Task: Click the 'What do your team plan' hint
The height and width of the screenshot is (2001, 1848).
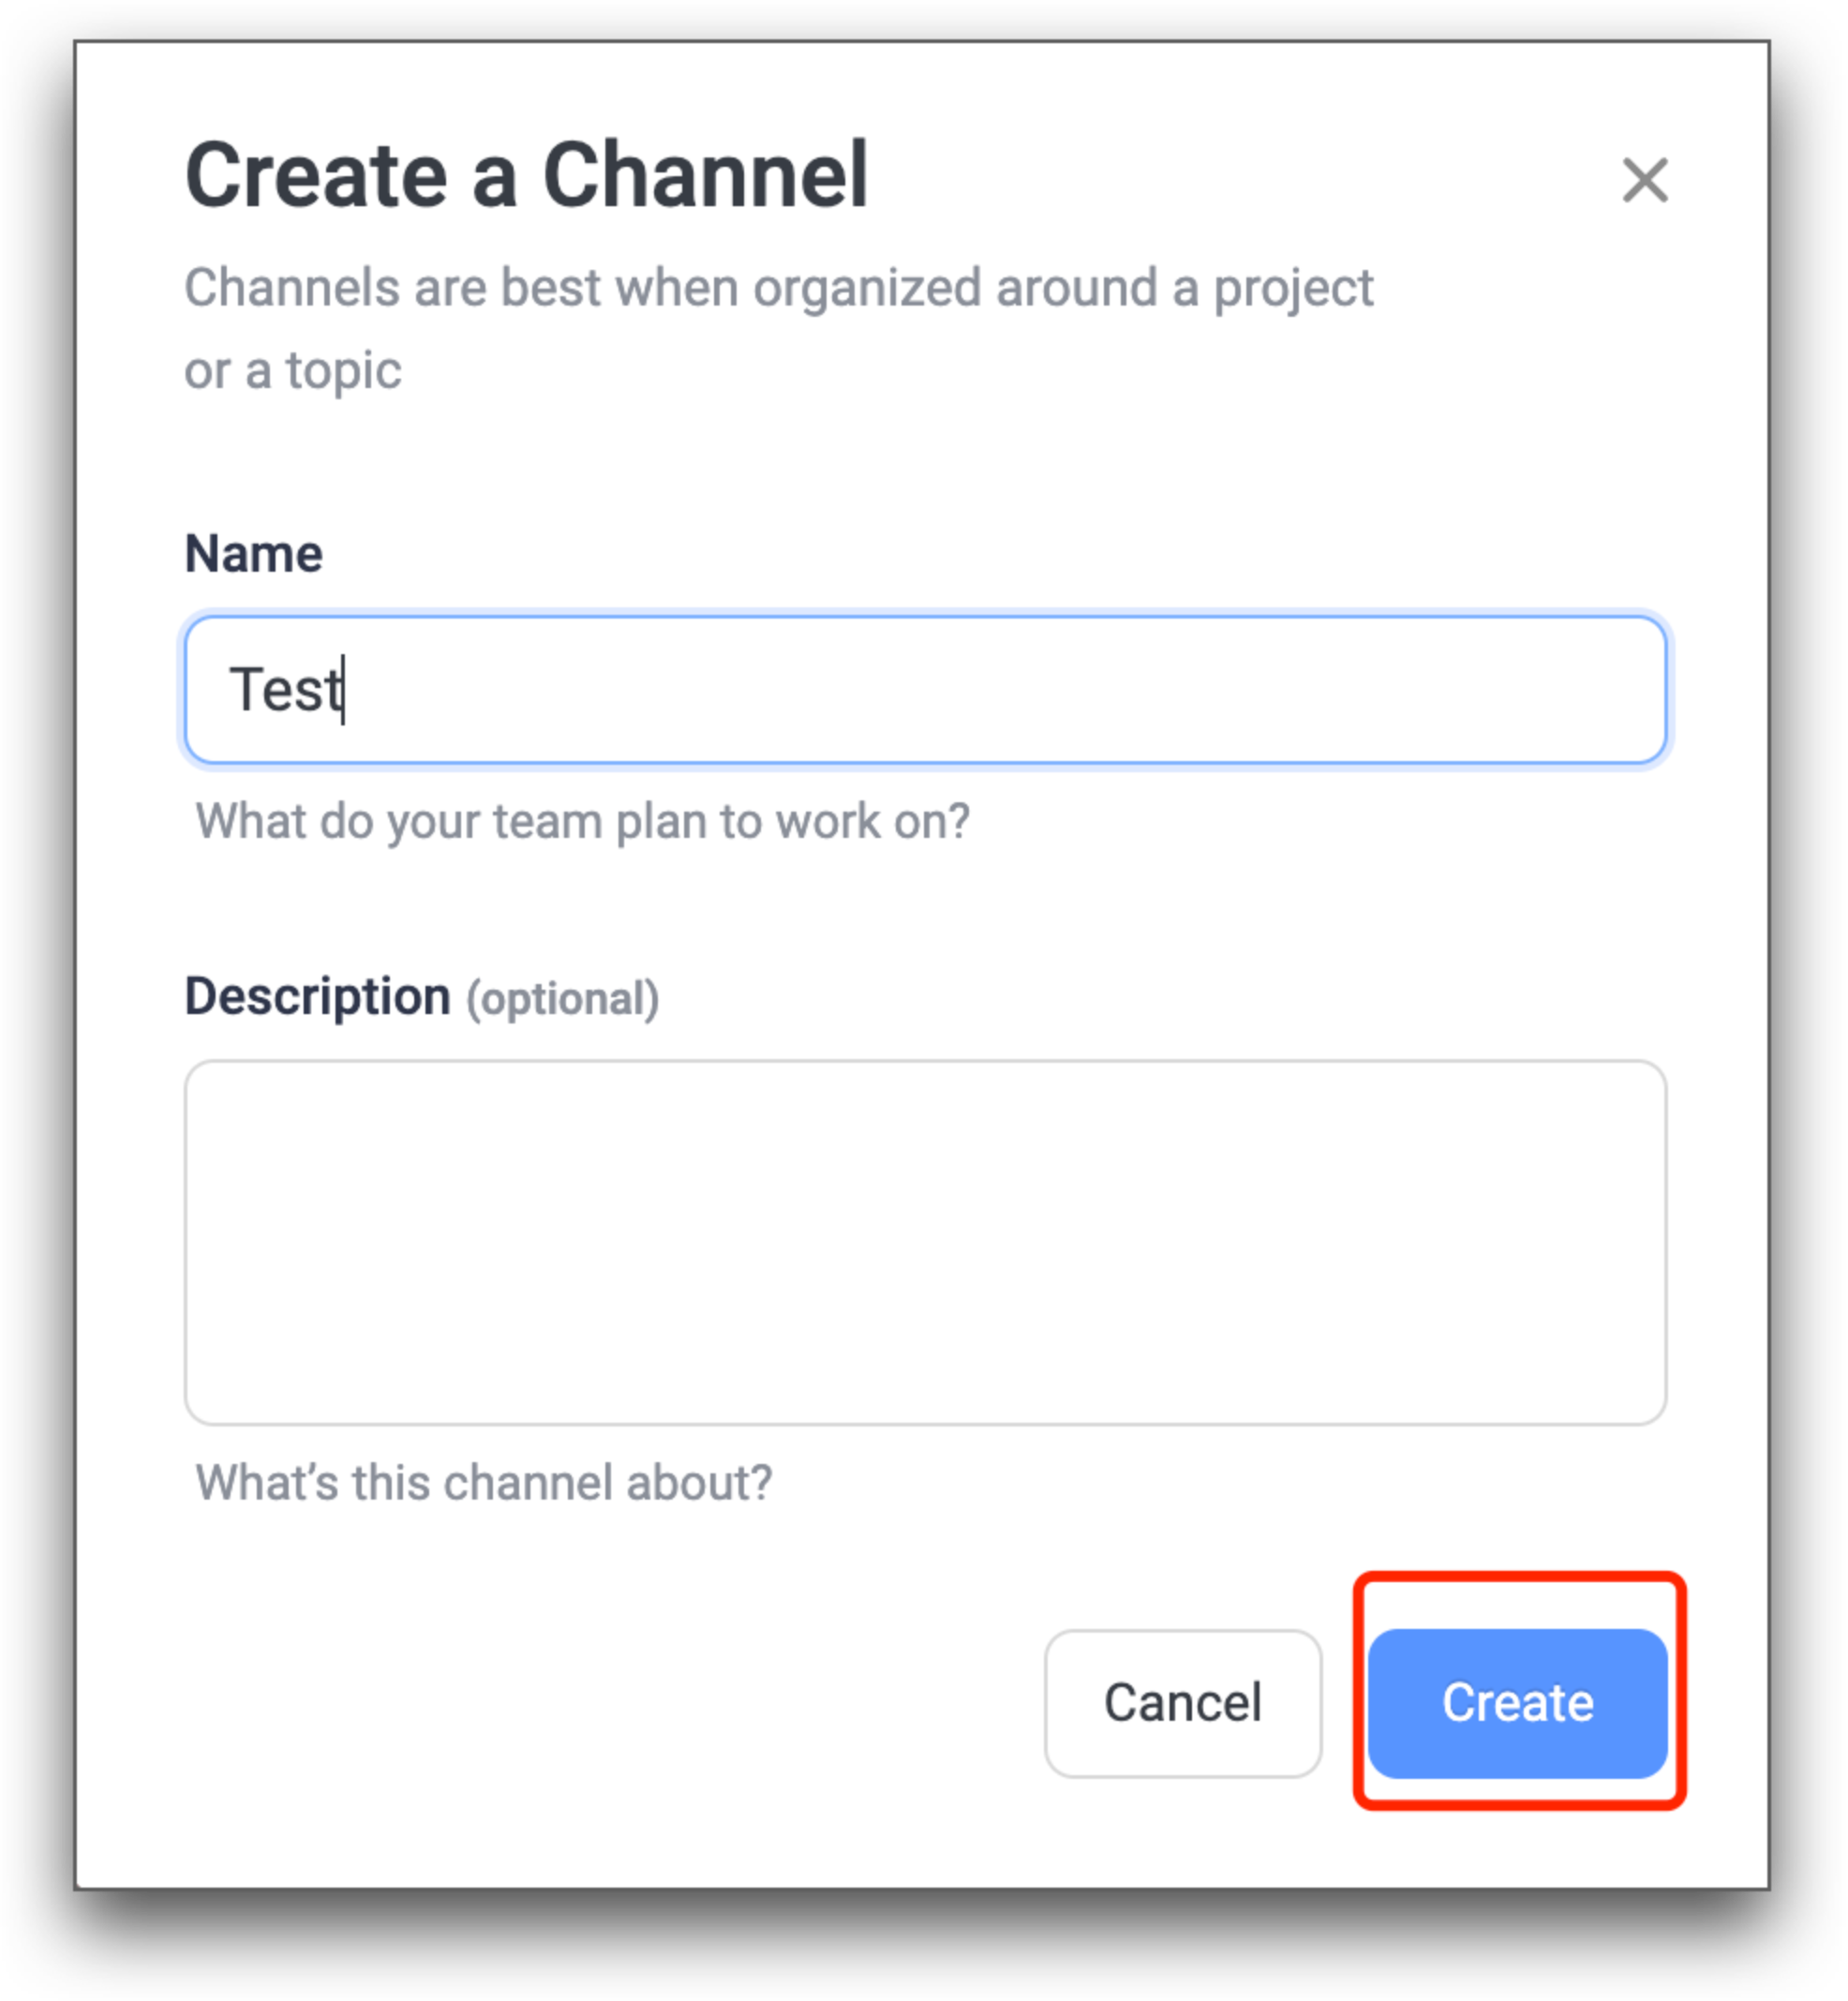Action: 582,822
